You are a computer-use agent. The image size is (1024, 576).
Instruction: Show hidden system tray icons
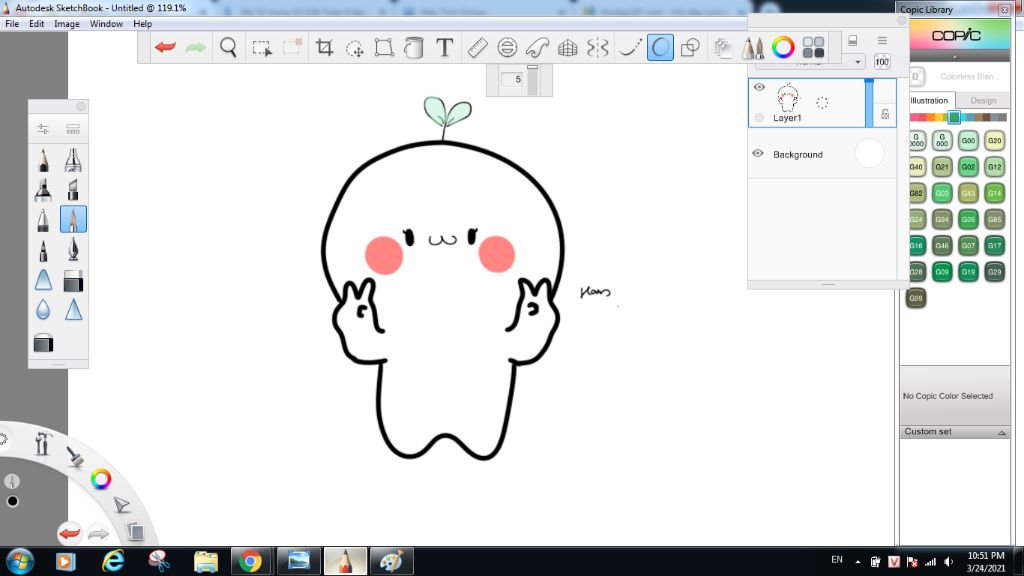tap(857, 562)
